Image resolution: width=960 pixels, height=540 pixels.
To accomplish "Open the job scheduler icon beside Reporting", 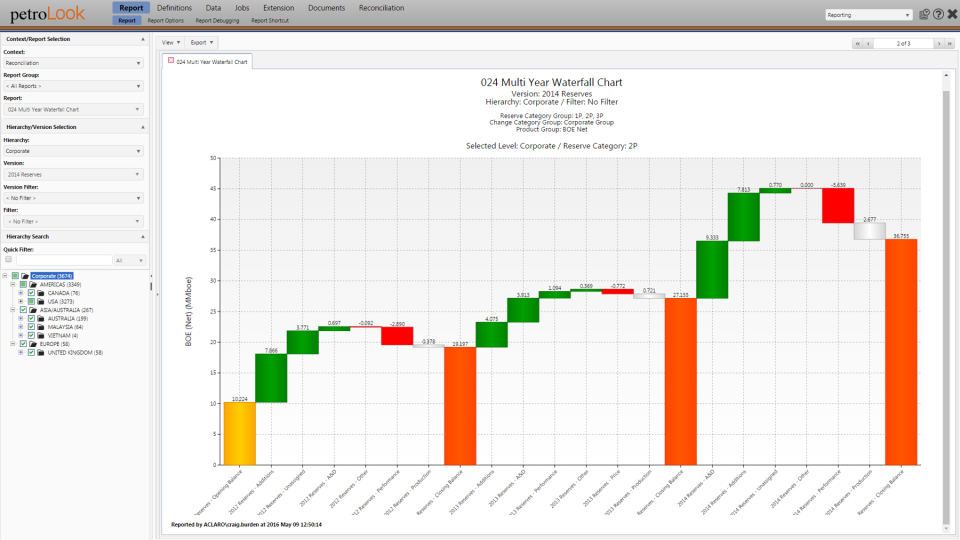I will 924,14.
